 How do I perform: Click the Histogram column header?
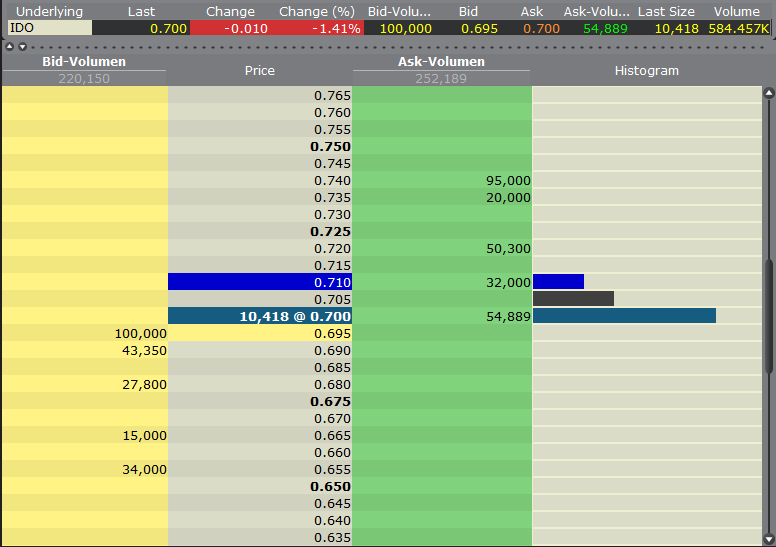tap(646, 71)
